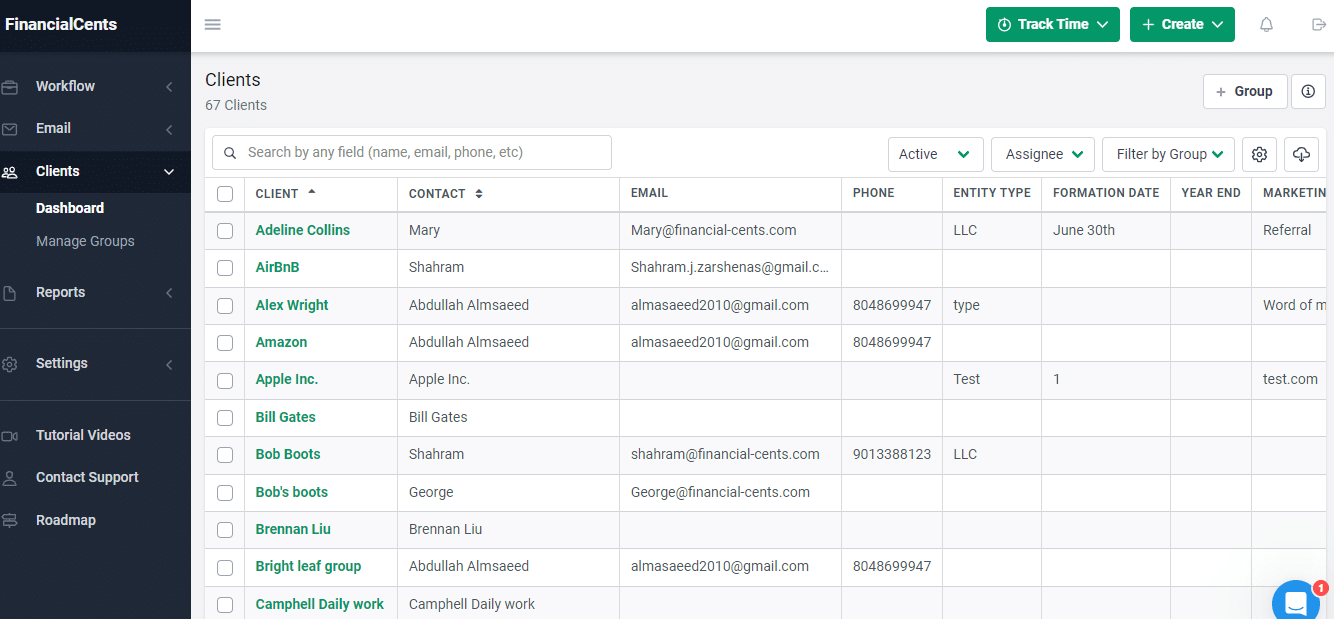
Task: Click the 67 Clients count text
Action: [236, 105]
